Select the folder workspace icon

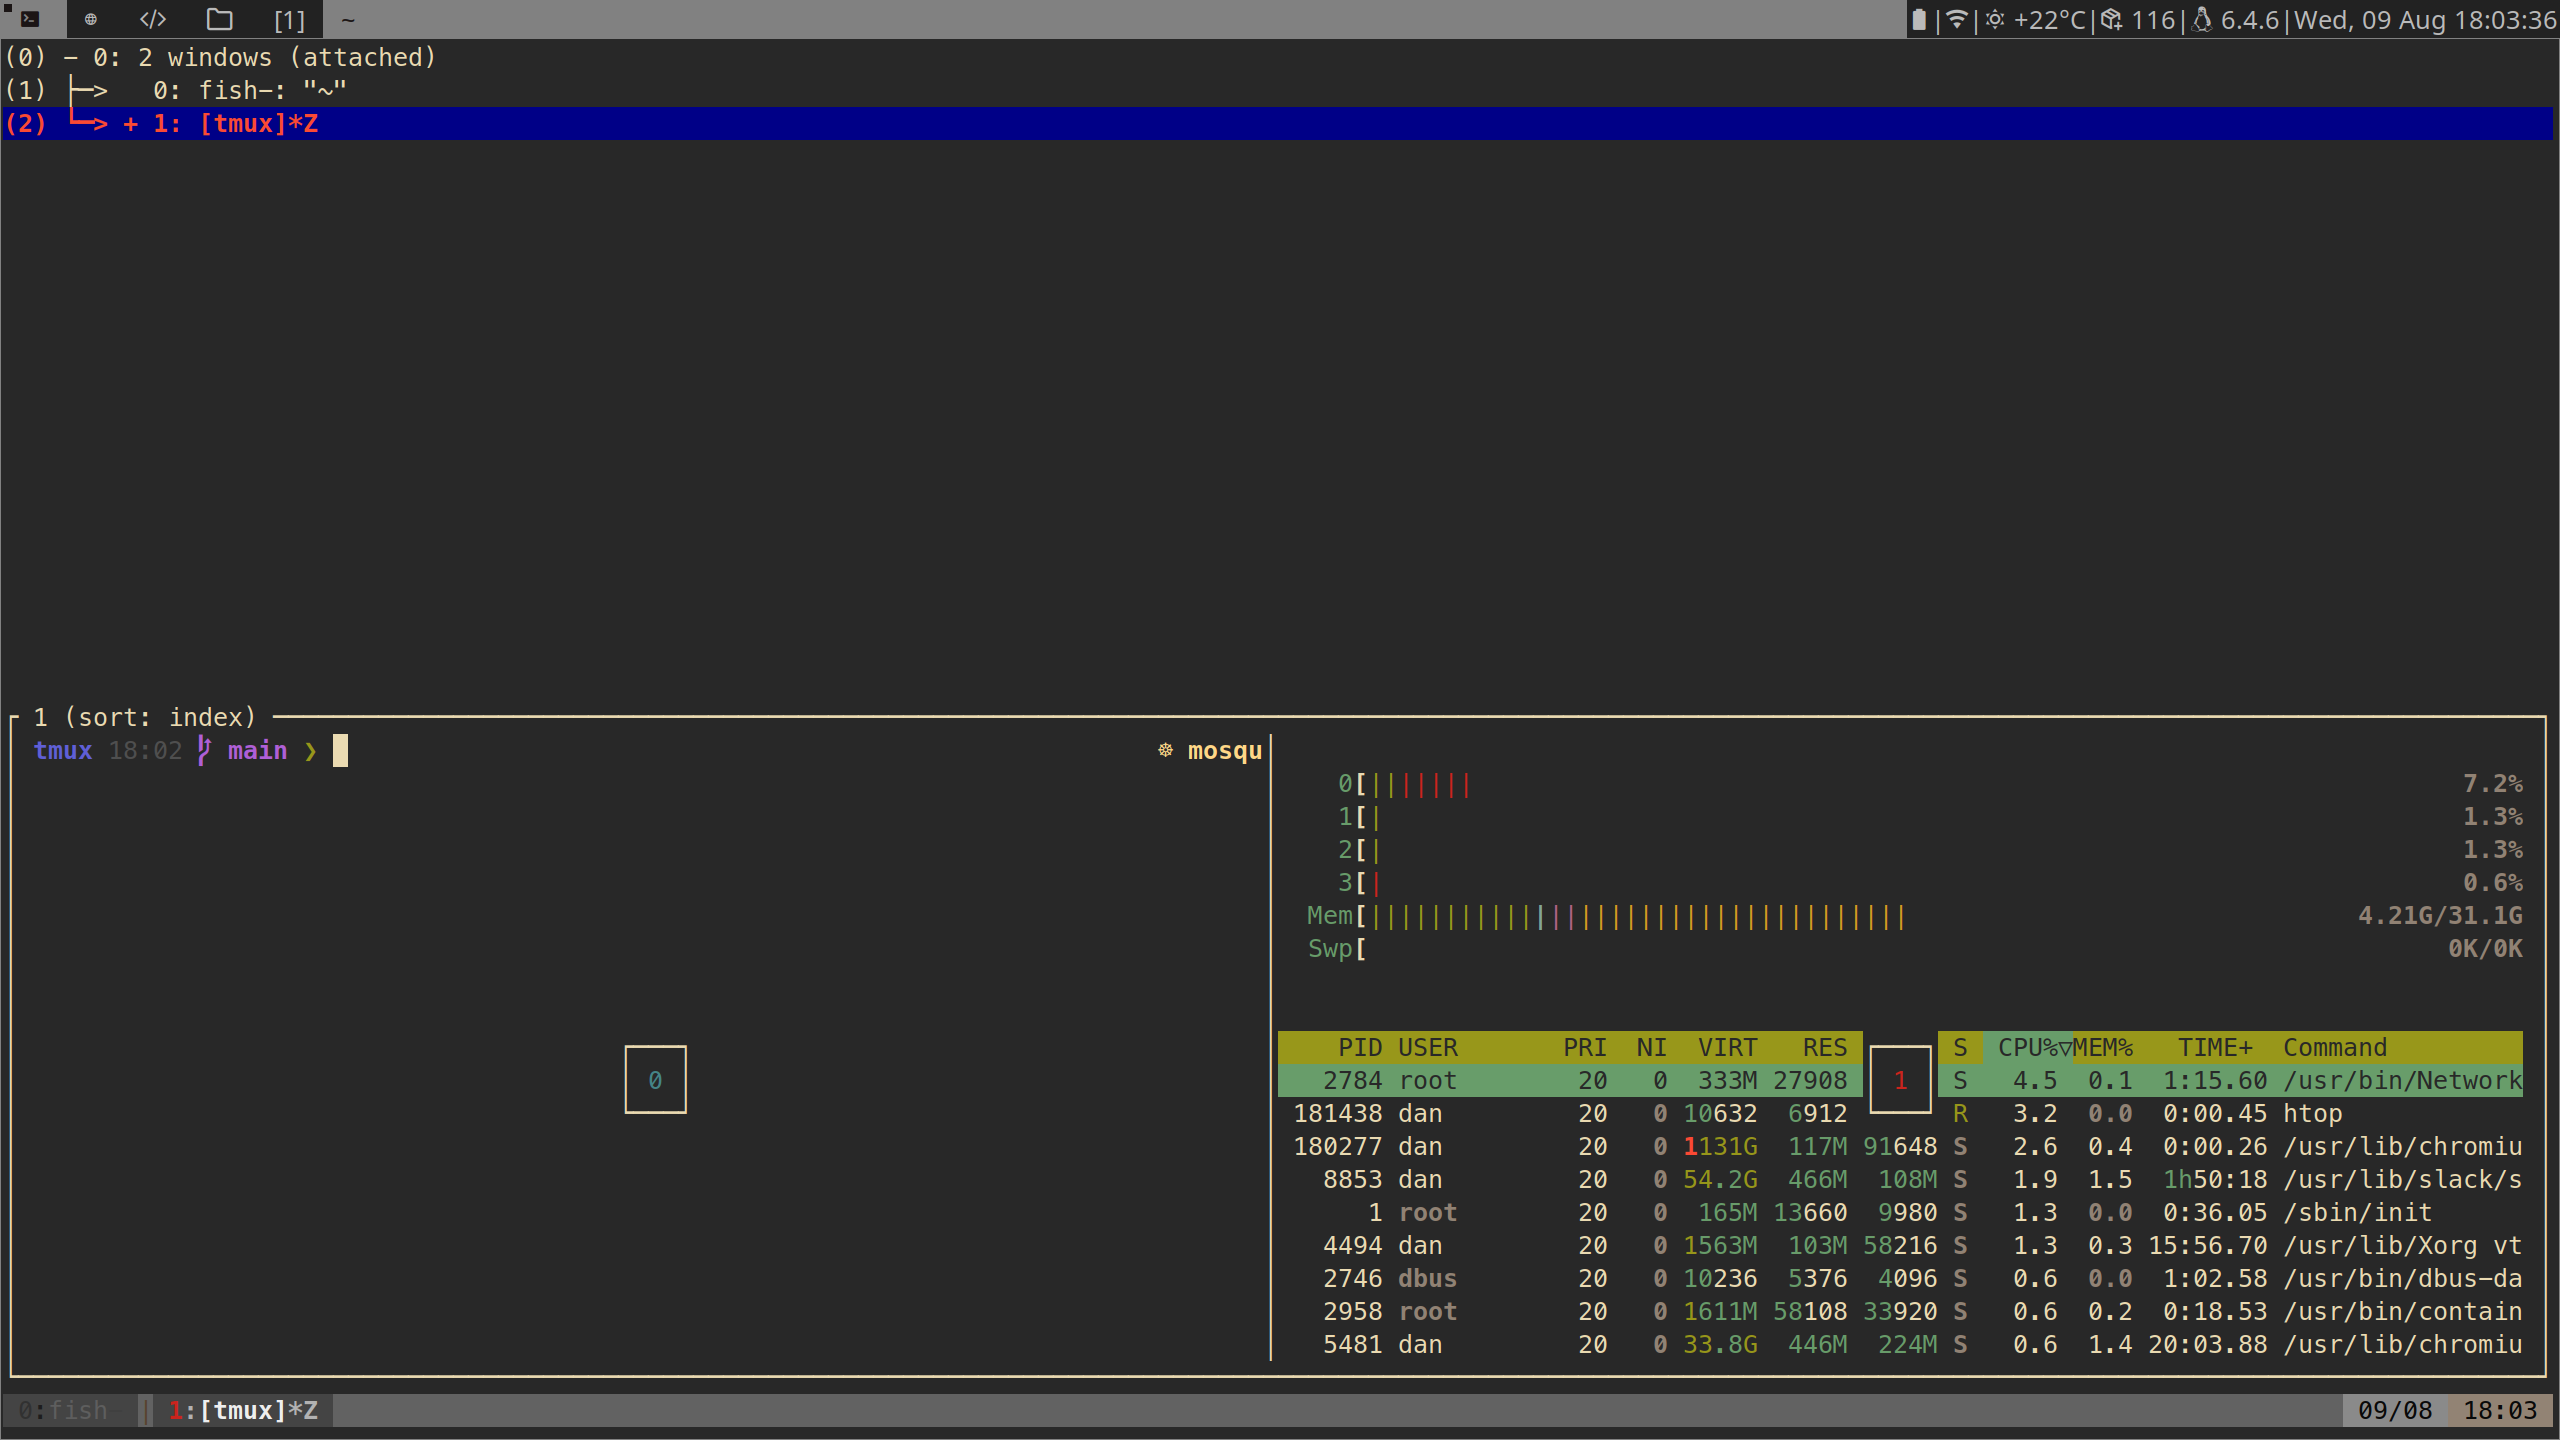219,19
